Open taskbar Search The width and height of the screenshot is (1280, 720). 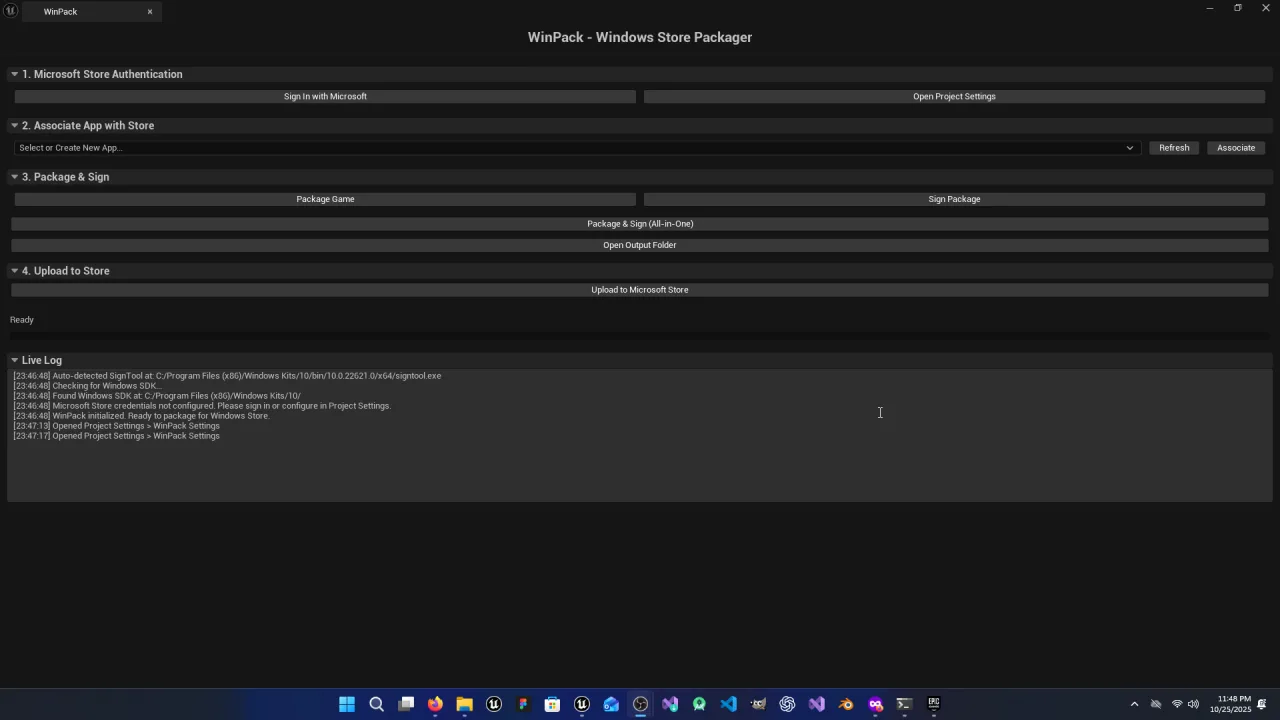[376, 704]
